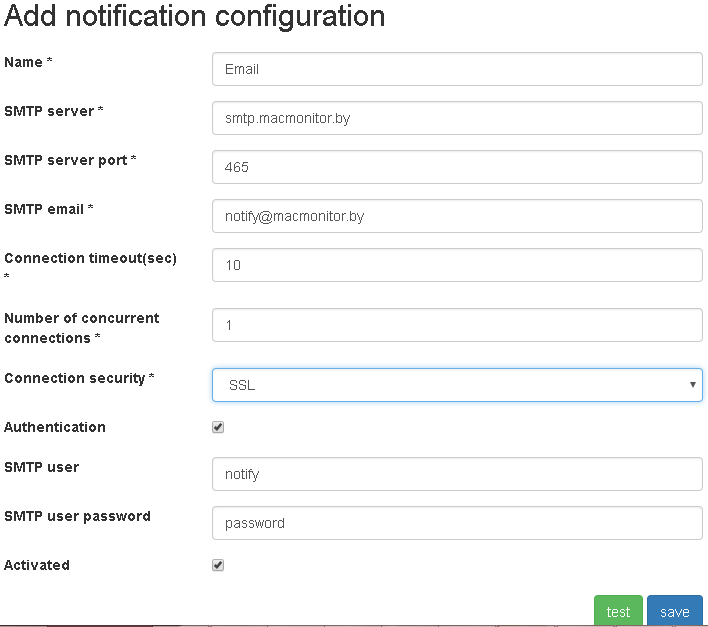The image size is (708, 627).
Task: Uncheck the Authentication checkbox
Action: point(218,427)
